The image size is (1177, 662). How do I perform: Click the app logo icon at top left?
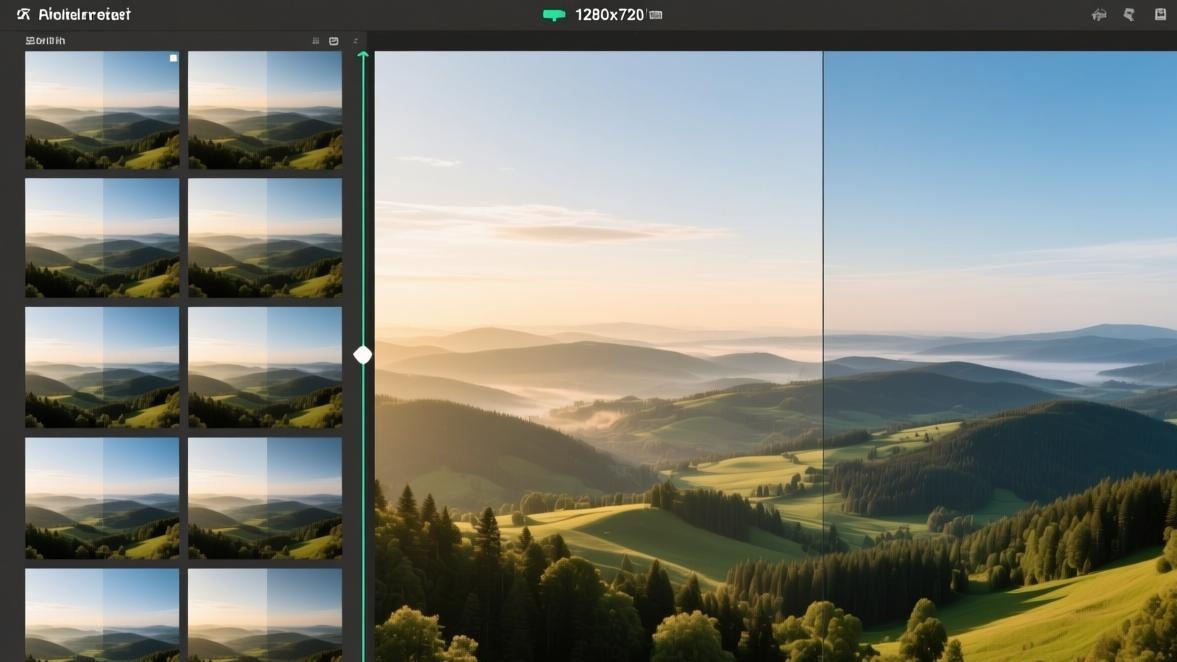23,14
